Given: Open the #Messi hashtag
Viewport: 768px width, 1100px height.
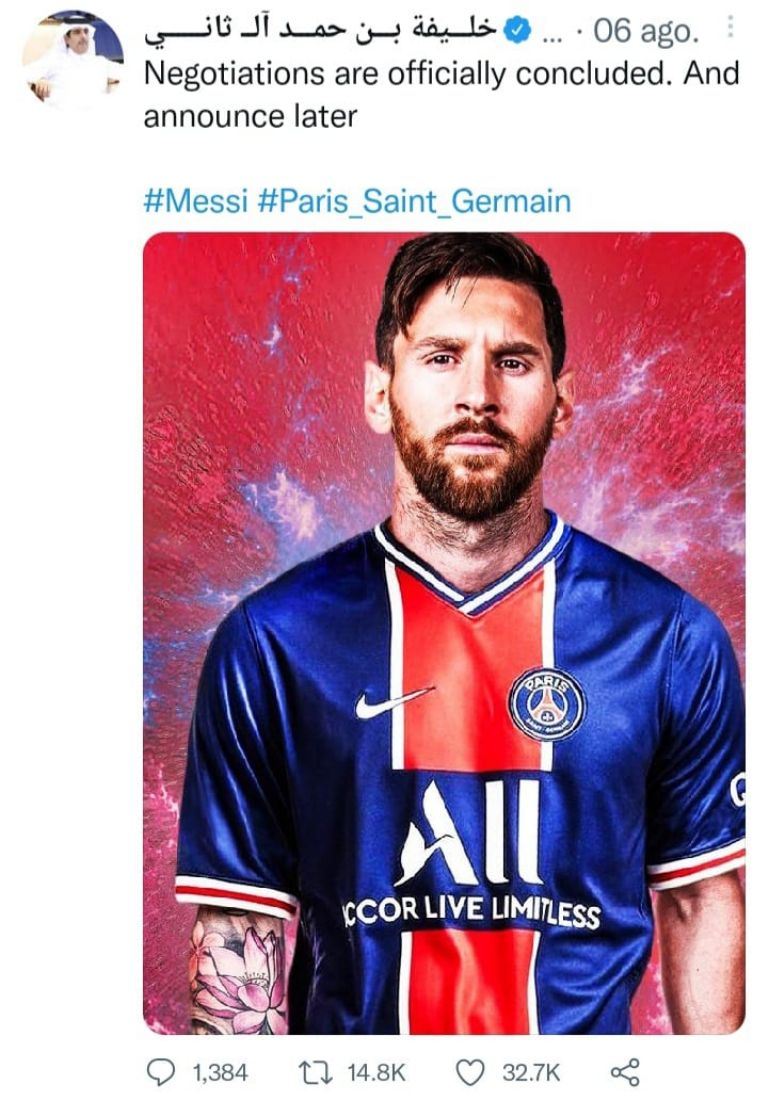Looking at the screenshot, I should click(195, 201).
